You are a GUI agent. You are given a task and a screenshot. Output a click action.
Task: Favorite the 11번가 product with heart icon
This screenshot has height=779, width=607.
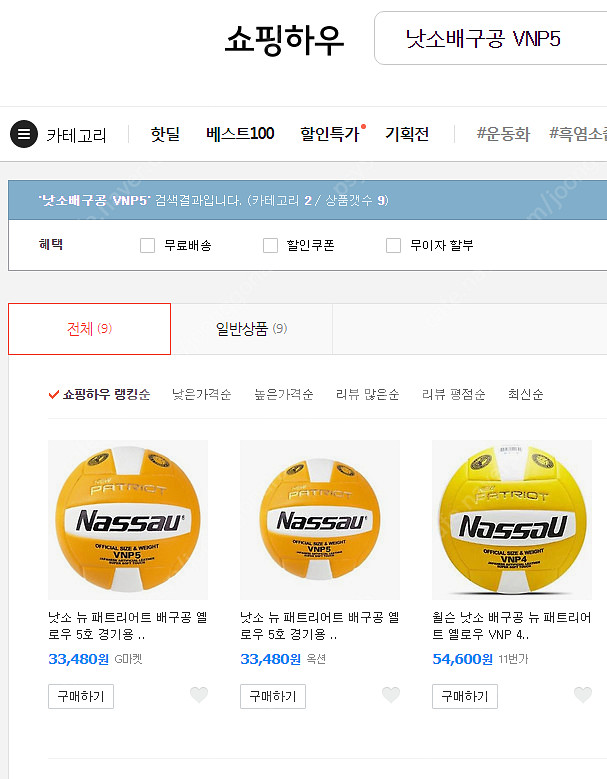[x=583, y=695]
